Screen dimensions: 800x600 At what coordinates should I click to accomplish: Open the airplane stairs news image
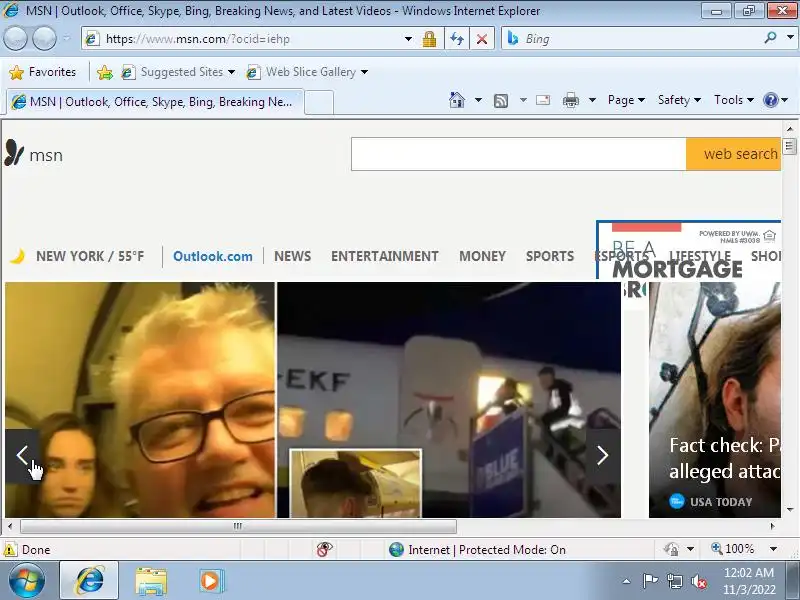click(x=449, y=400)
